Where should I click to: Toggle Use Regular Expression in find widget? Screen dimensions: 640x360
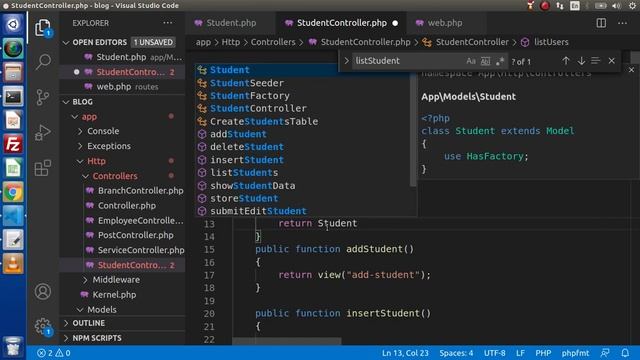[500, 61]
